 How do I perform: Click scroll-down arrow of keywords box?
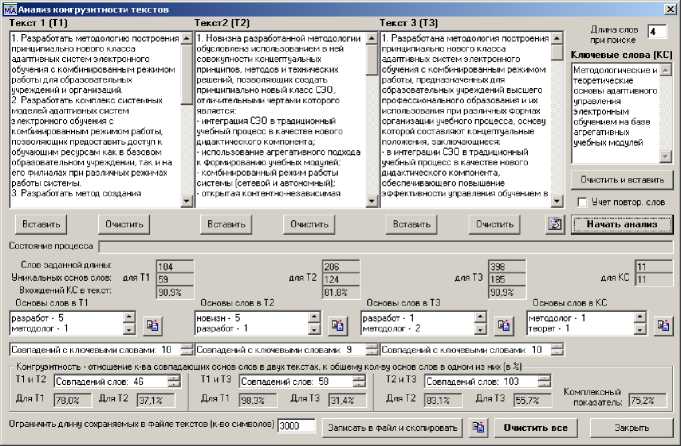(666, 157)
